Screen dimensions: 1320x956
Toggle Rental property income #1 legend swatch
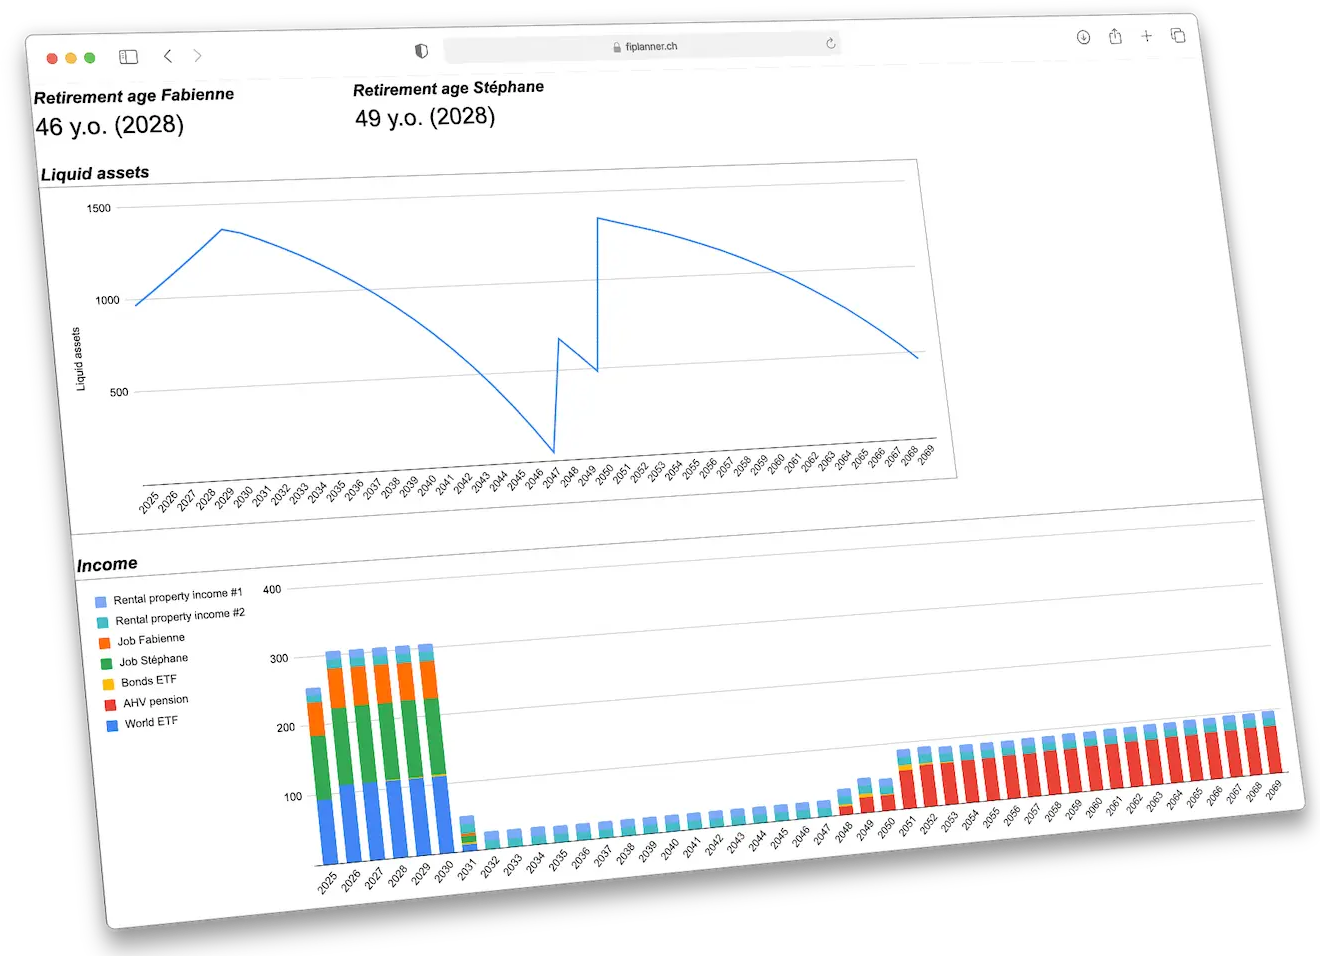tap(101, 602)
